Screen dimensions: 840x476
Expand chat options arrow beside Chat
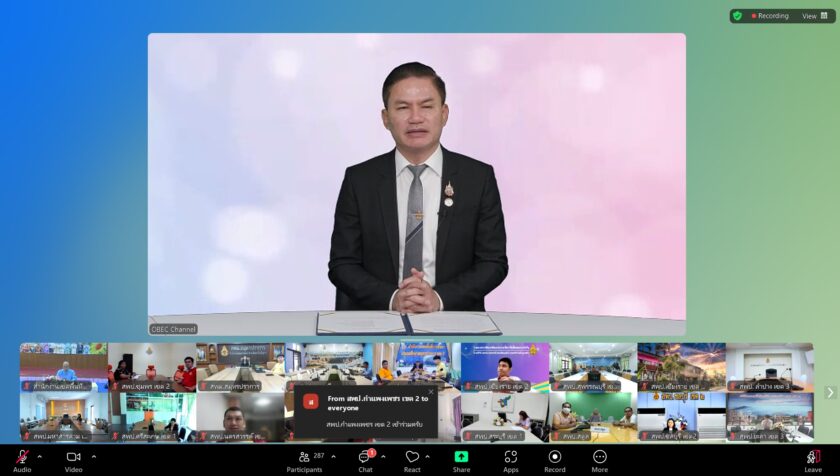(x=383, y=456)
